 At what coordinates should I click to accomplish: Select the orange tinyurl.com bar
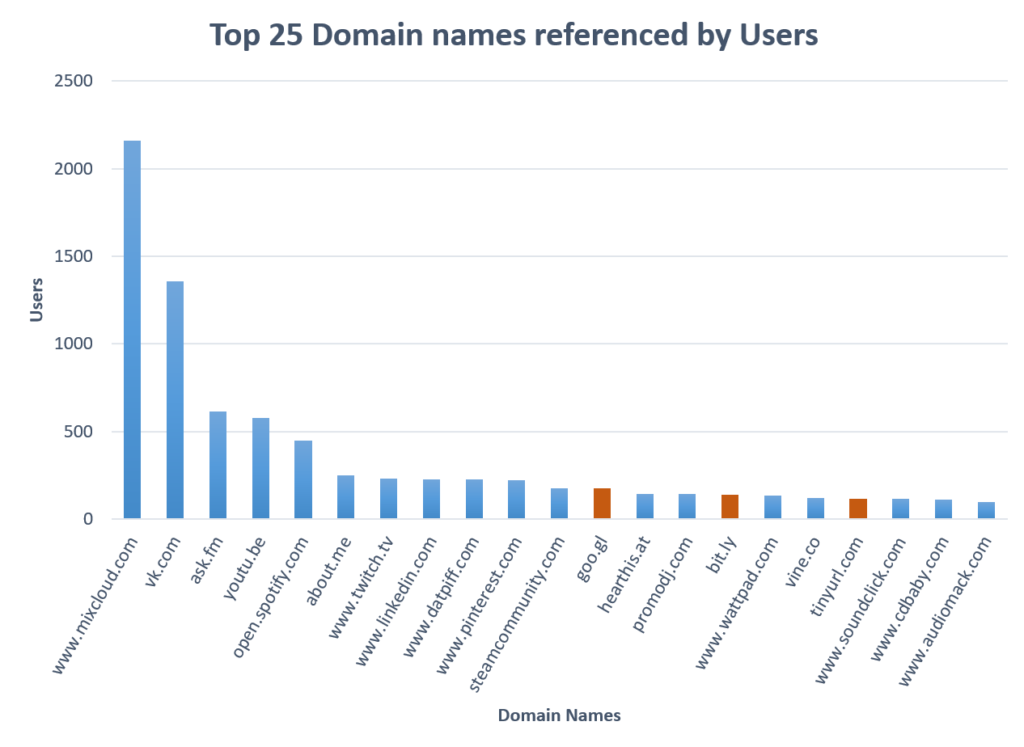(x=858, y=509)
